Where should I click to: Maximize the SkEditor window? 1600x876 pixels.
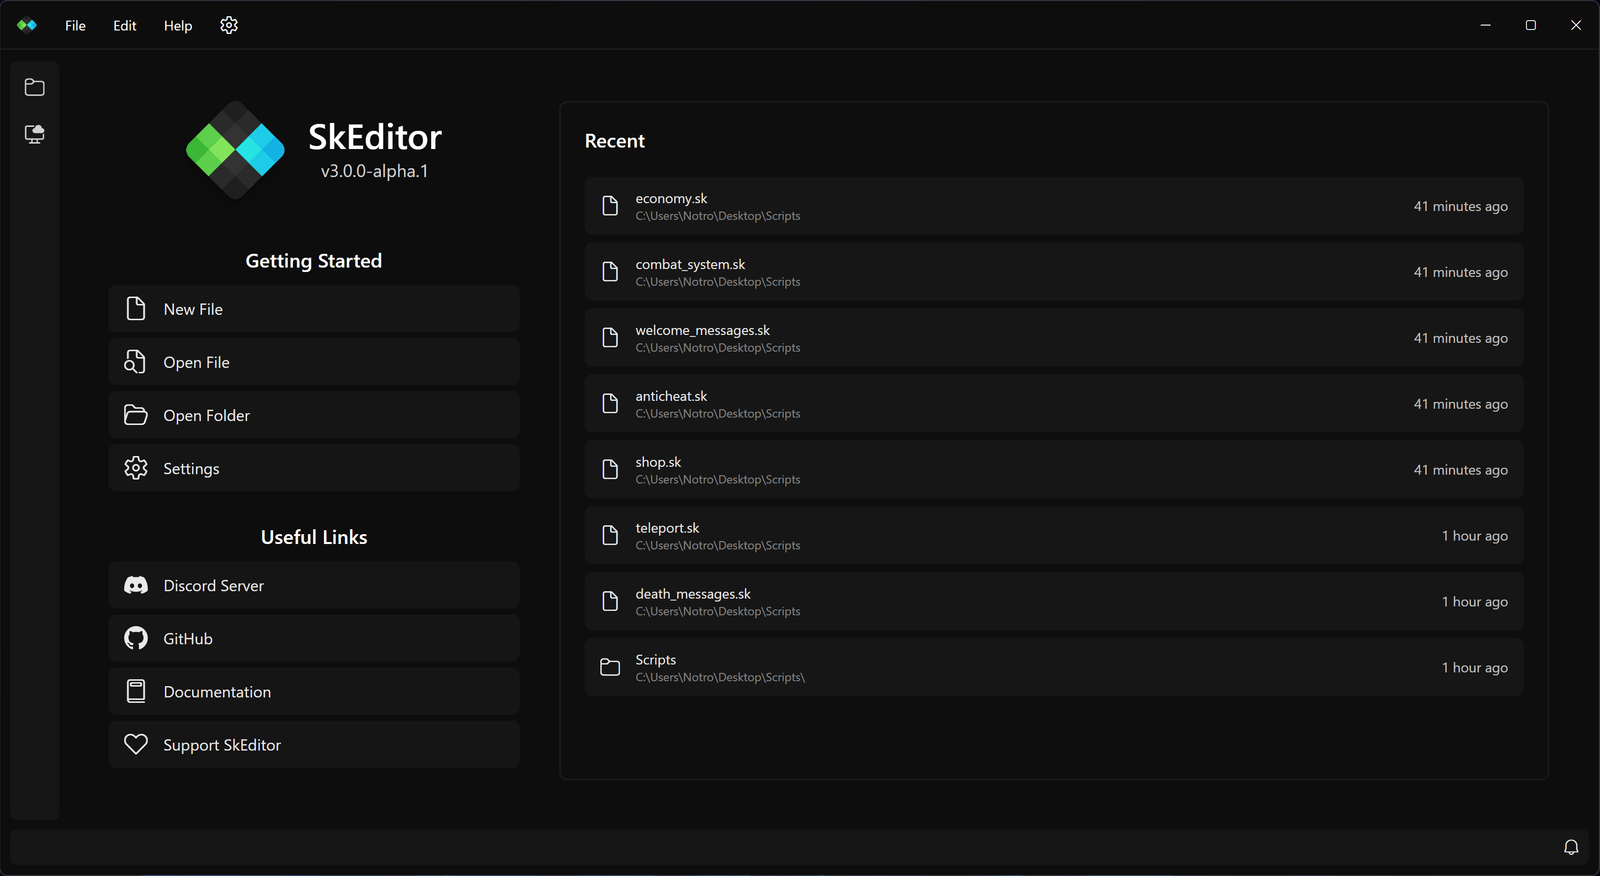pyautogui.click(x=1530, y=25)
